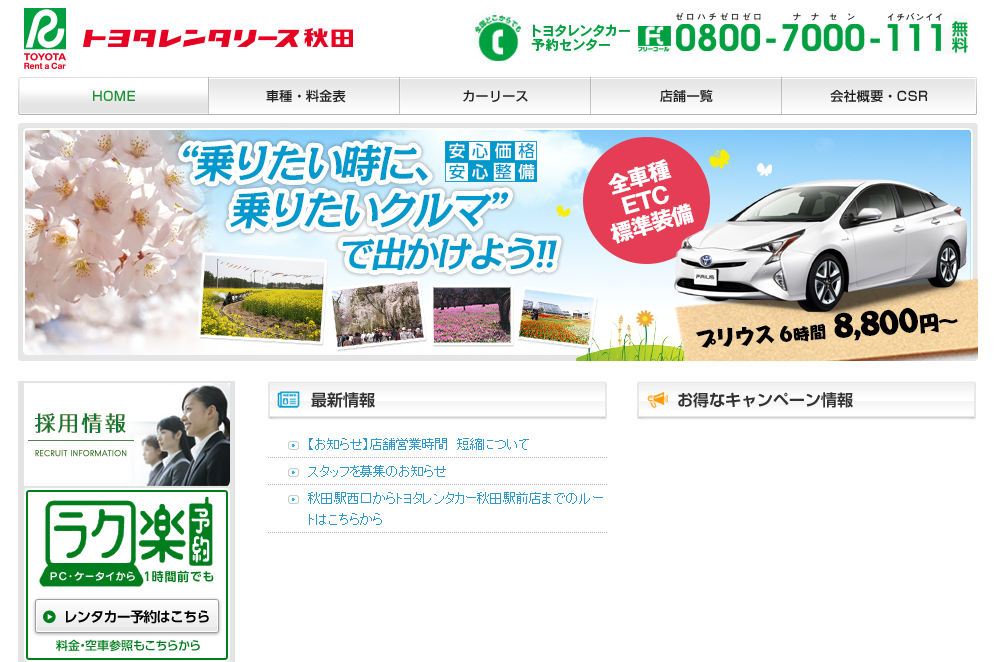
Task: Go to the カーリース menu item
Action: click(495, 96)
